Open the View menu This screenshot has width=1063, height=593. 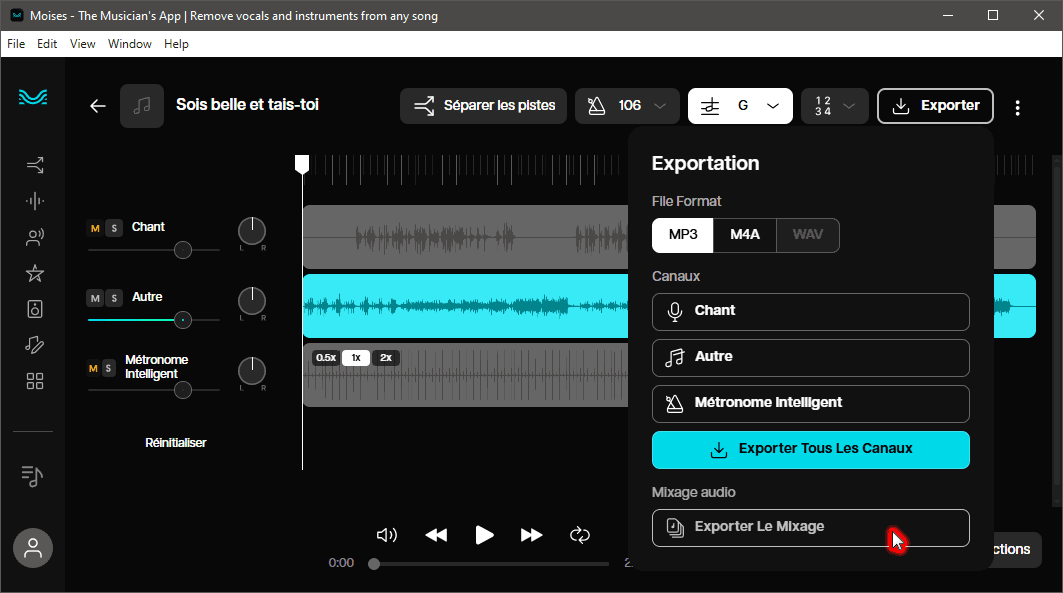82,43
